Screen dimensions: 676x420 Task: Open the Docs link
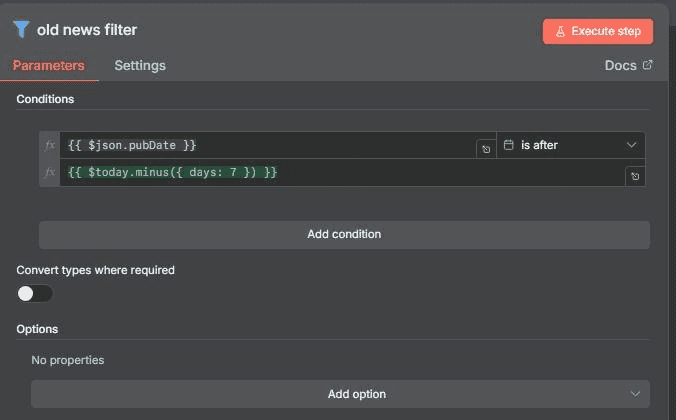tap(620, 65)
